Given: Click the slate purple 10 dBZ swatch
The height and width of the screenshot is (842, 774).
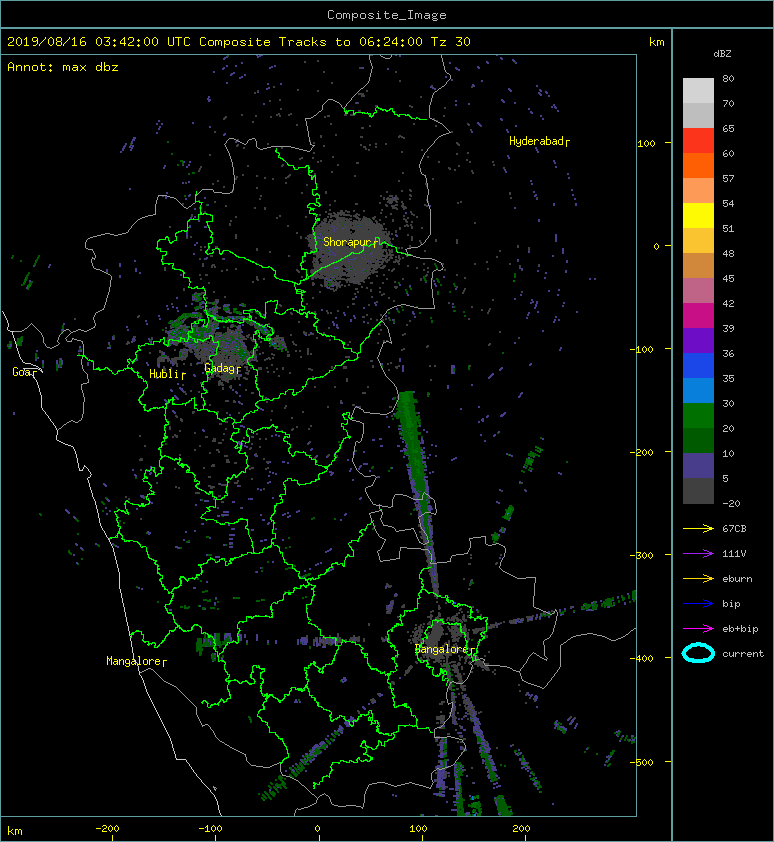Looking at the screenshot, I should click(698, 465).
